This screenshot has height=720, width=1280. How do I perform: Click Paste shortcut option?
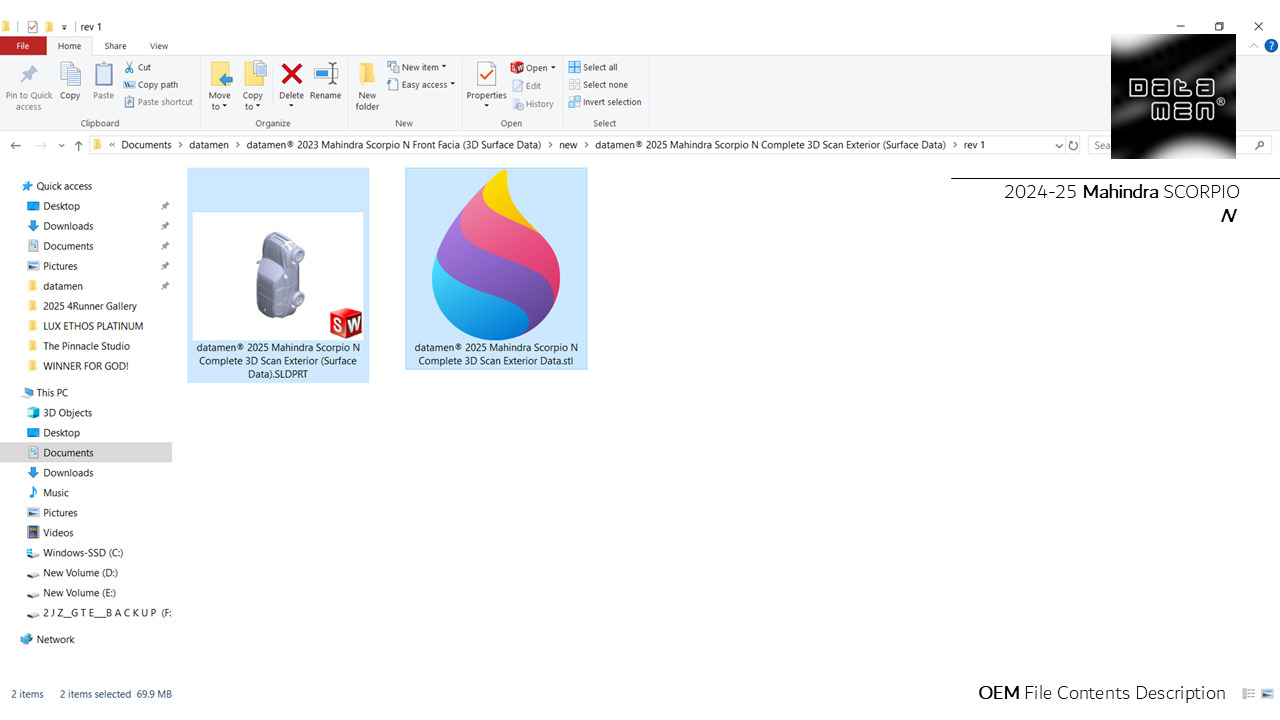pos(158,102)
